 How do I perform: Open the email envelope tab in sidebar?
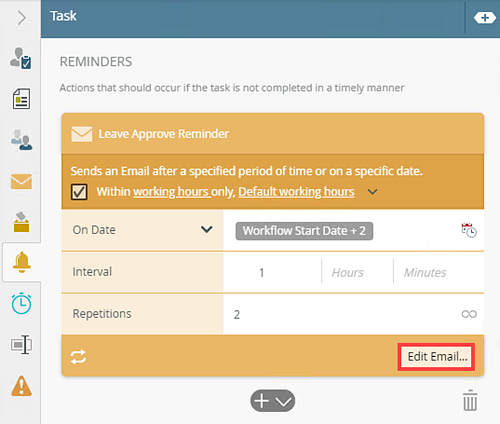coord(21,182)
